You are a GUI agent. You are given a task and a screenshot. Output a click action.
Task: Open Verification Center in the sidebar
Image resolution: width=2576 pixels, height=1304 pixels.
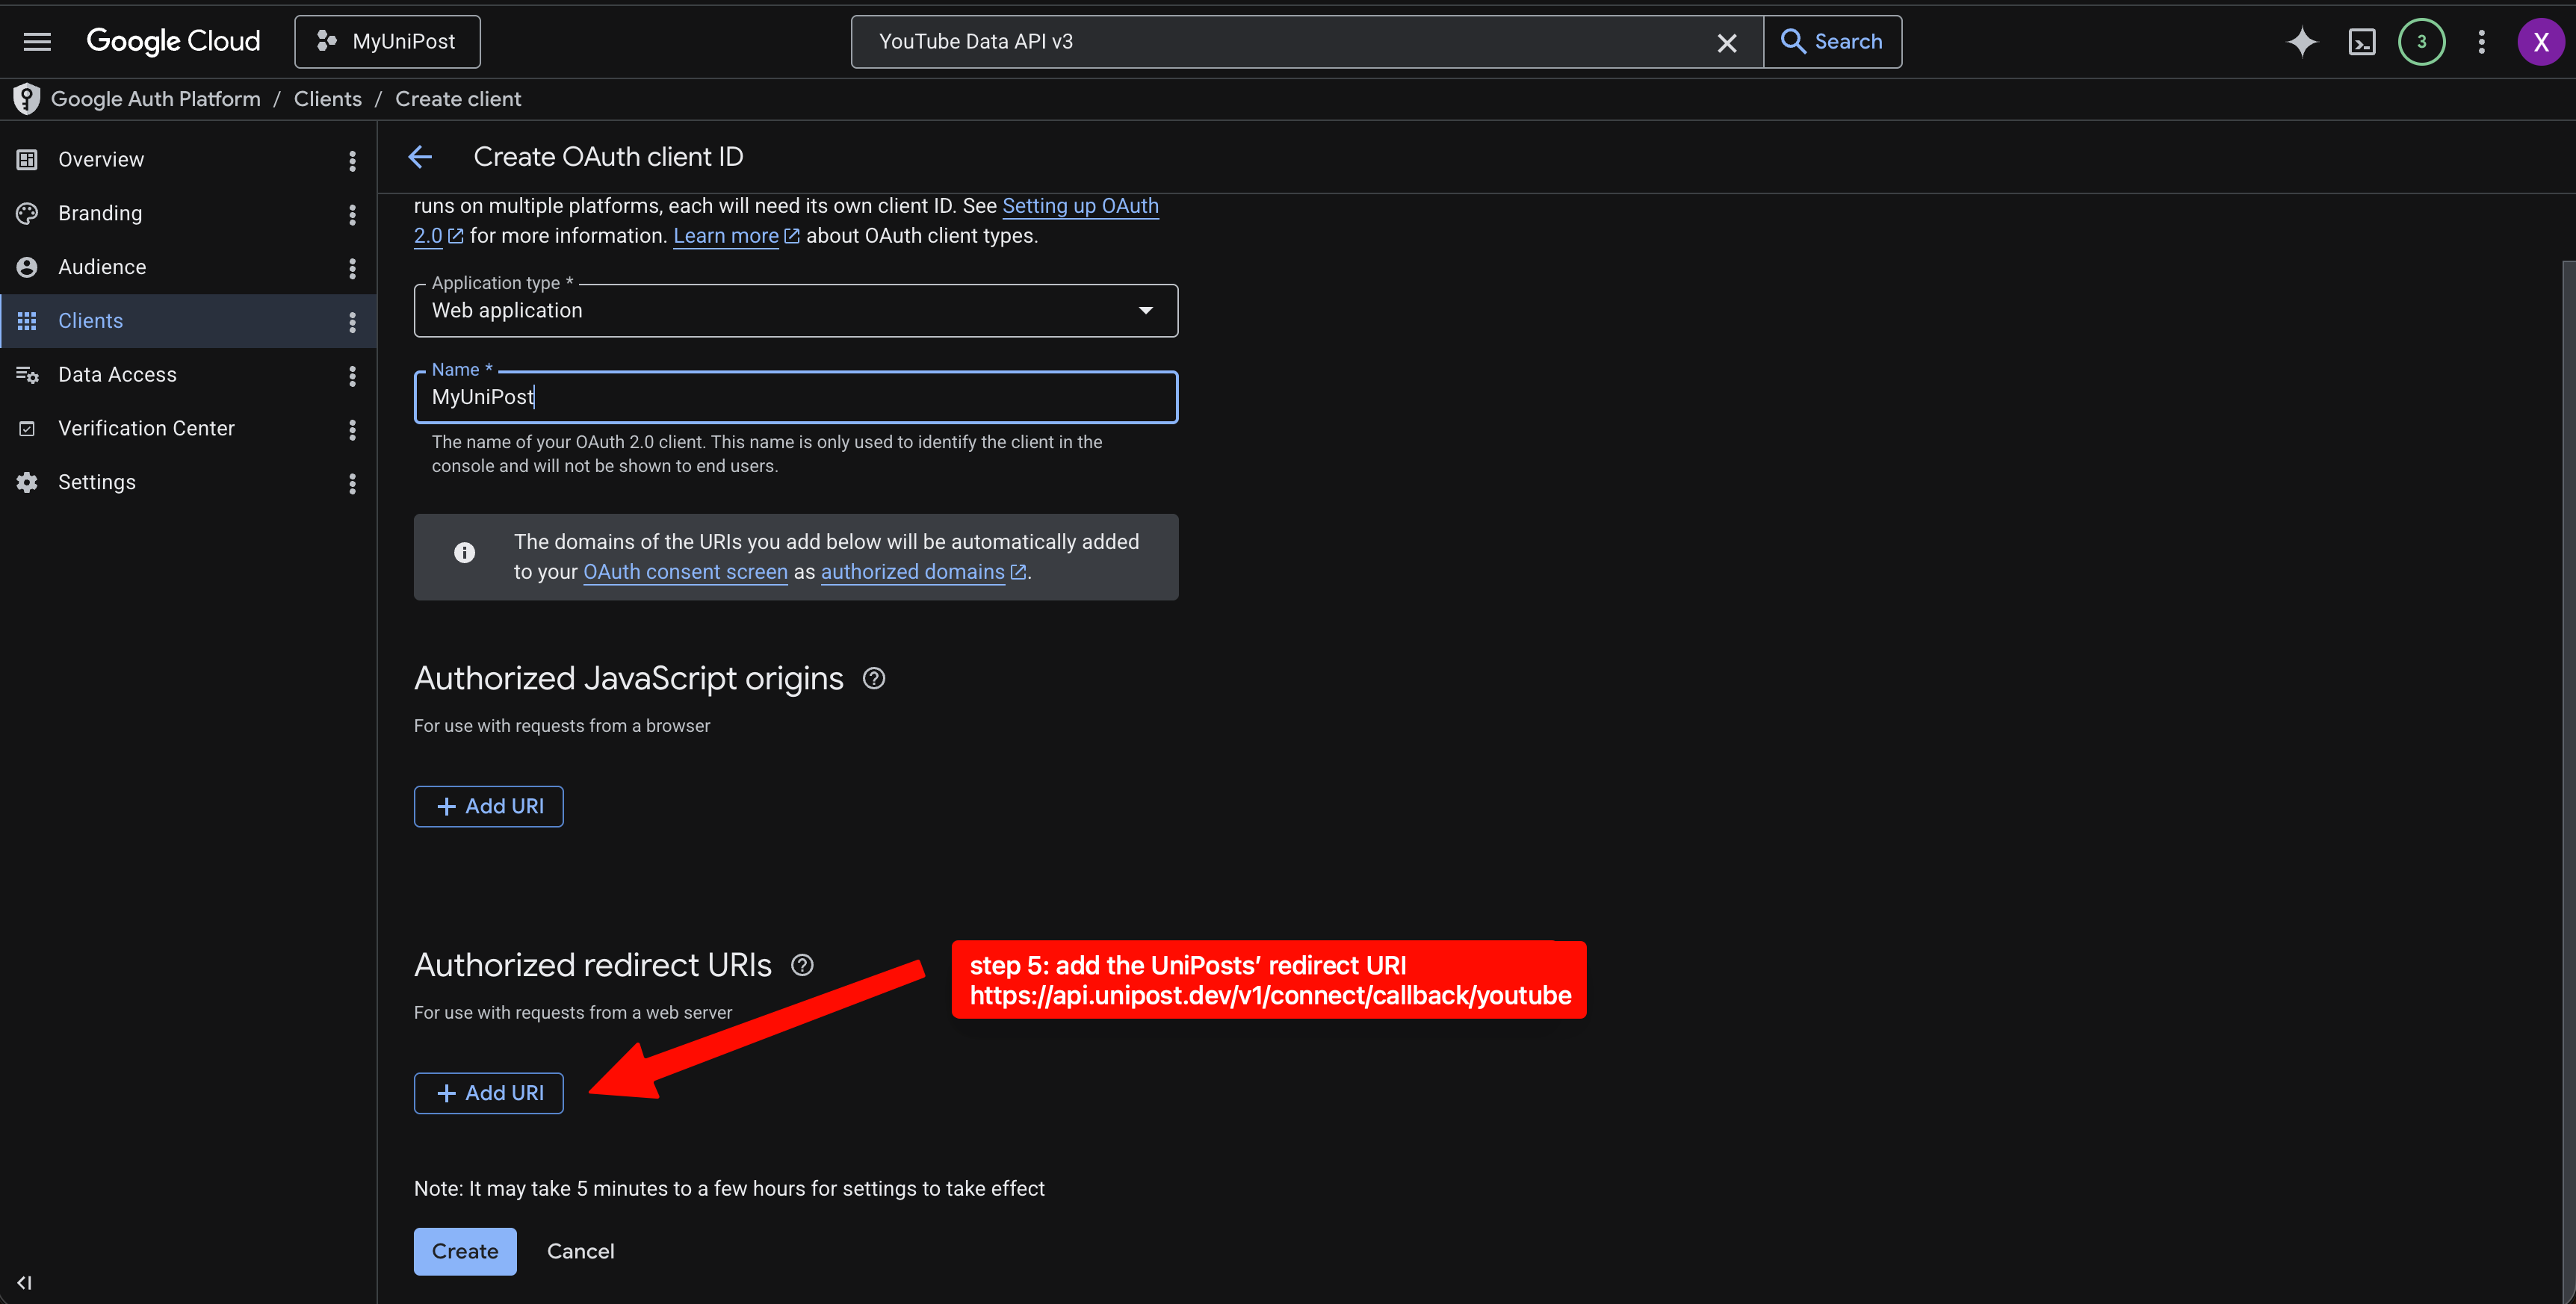click(146, 429)
